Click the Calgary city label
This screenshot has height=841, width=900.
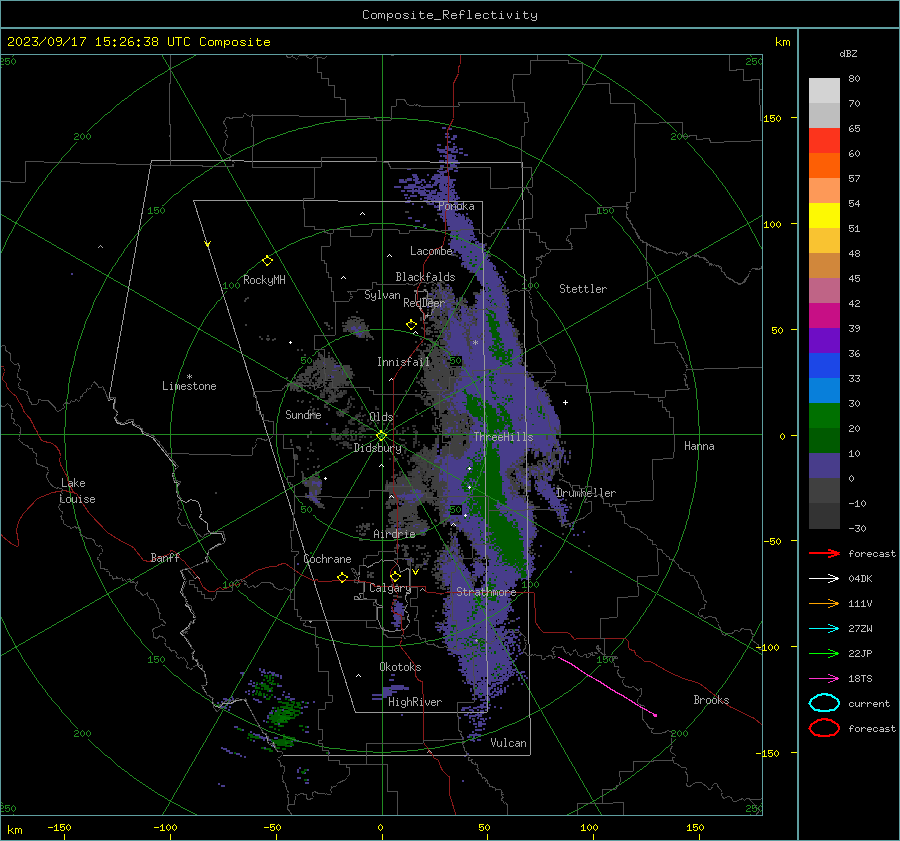(390, 588)
